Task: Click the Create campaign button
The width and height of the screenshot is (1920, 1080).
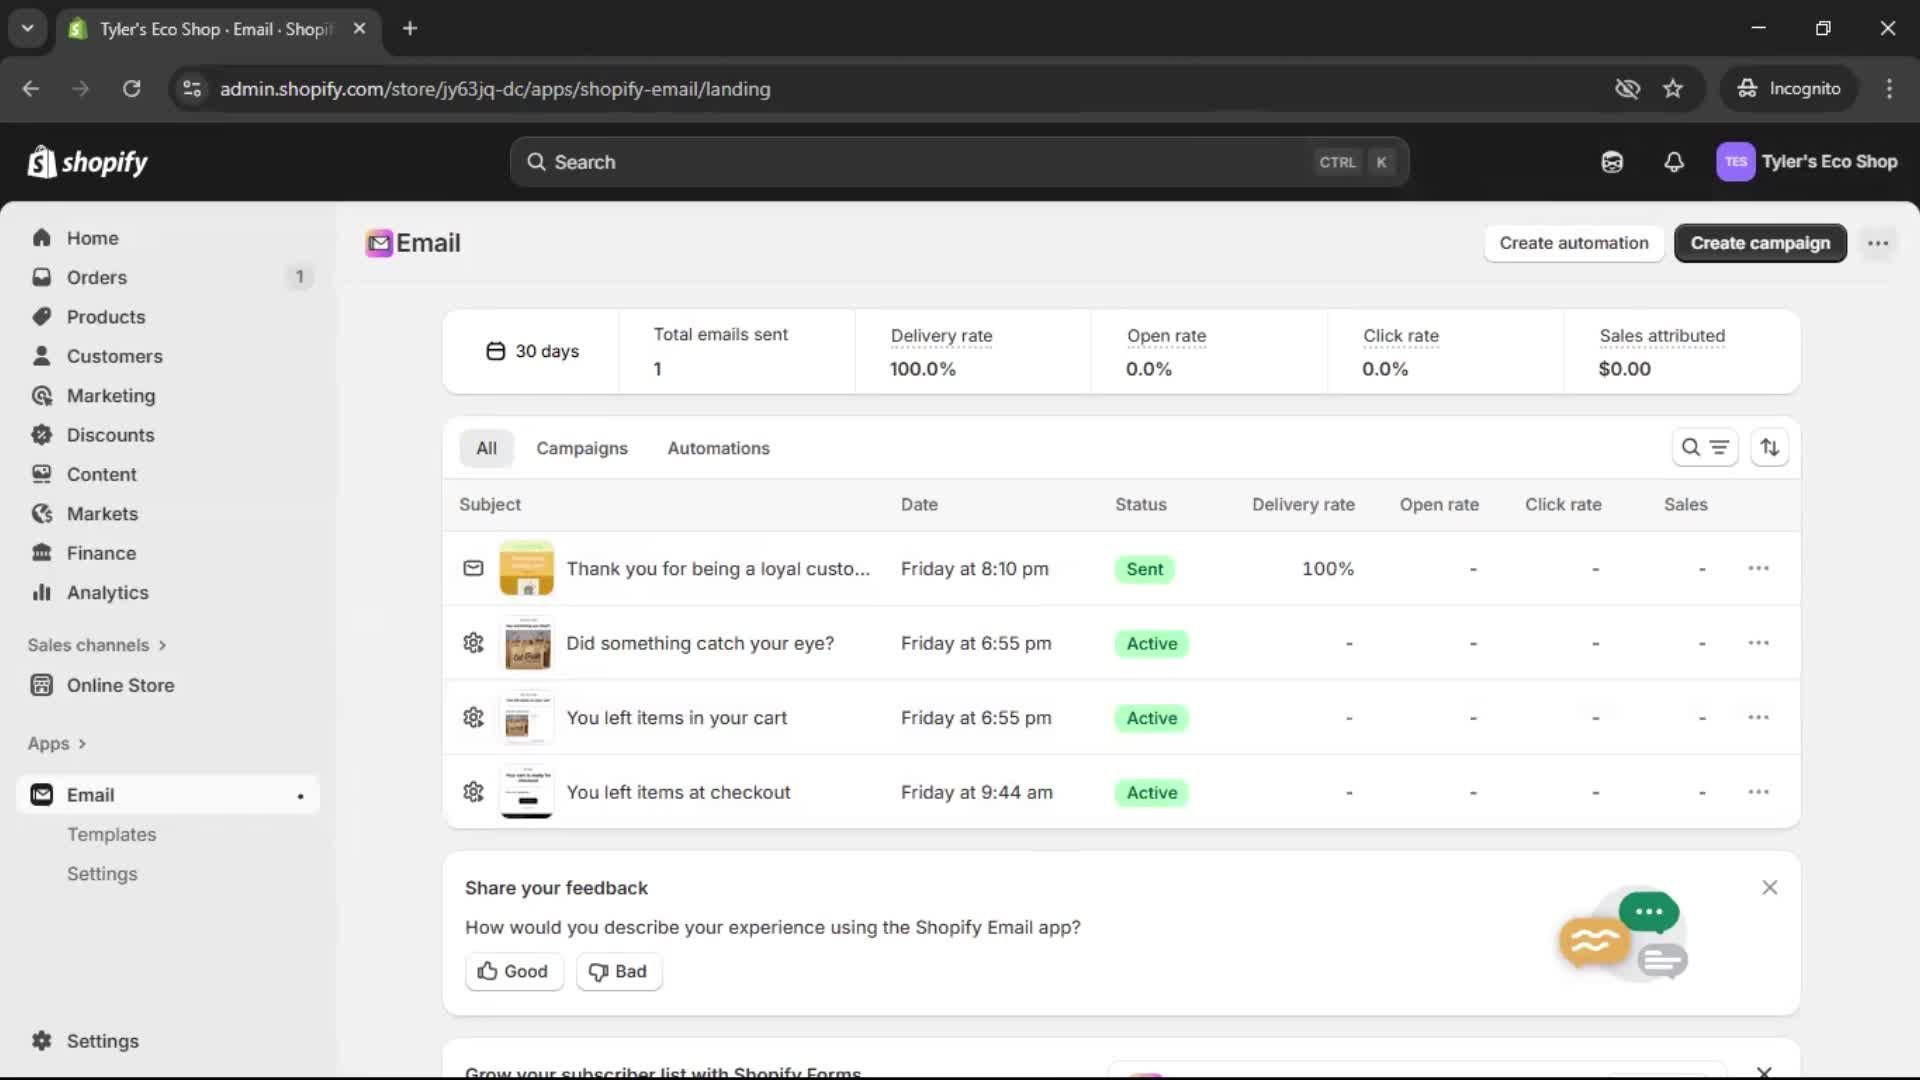Action: pos(1759,243)
